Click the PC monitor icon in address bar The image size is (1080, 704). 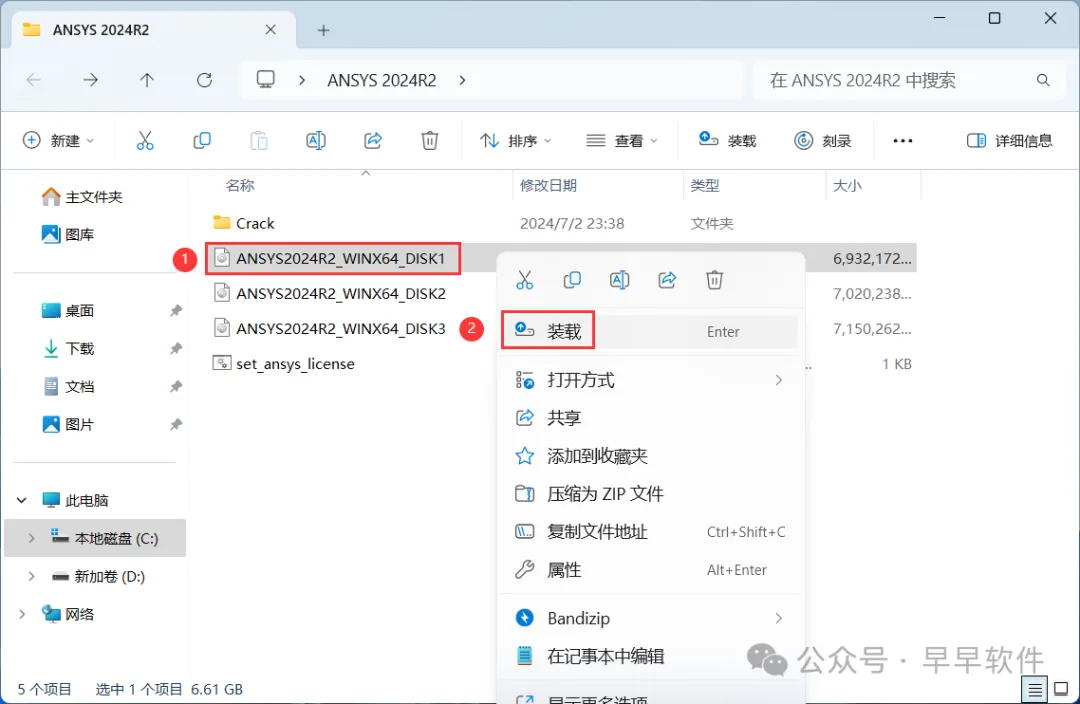(266, 80)
